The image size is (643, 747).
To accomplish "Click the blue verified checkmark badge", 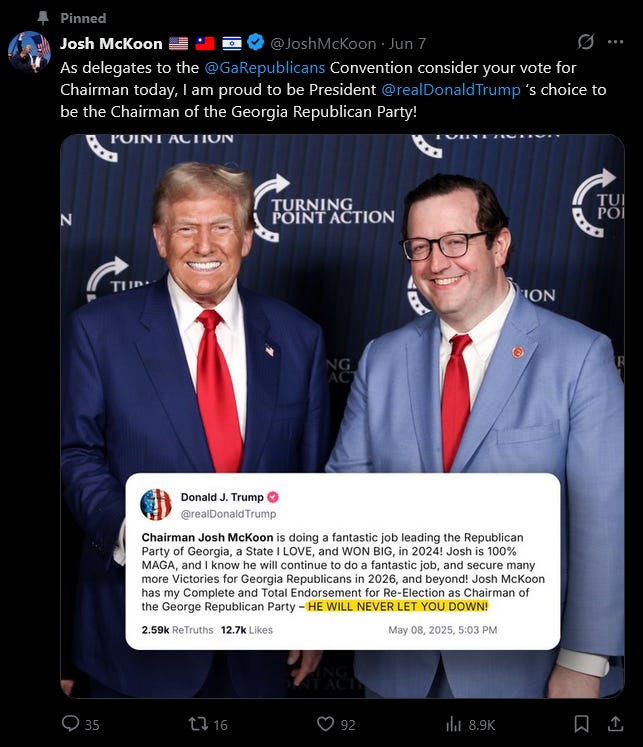I will tap(256, 42).
